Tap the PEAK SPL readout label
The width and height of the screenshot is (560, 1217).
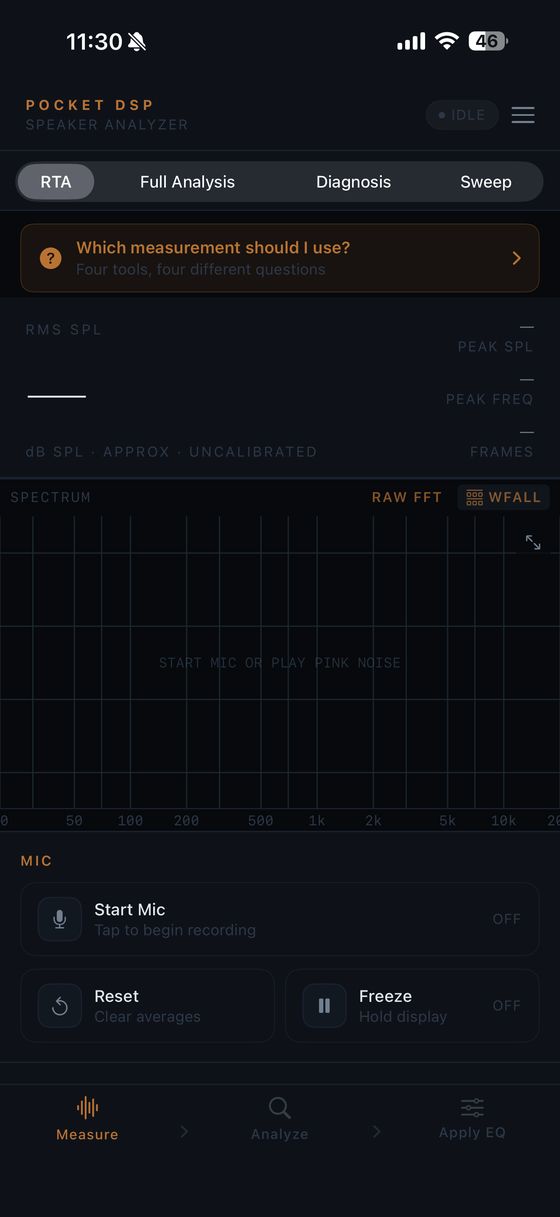click(495, 347)
